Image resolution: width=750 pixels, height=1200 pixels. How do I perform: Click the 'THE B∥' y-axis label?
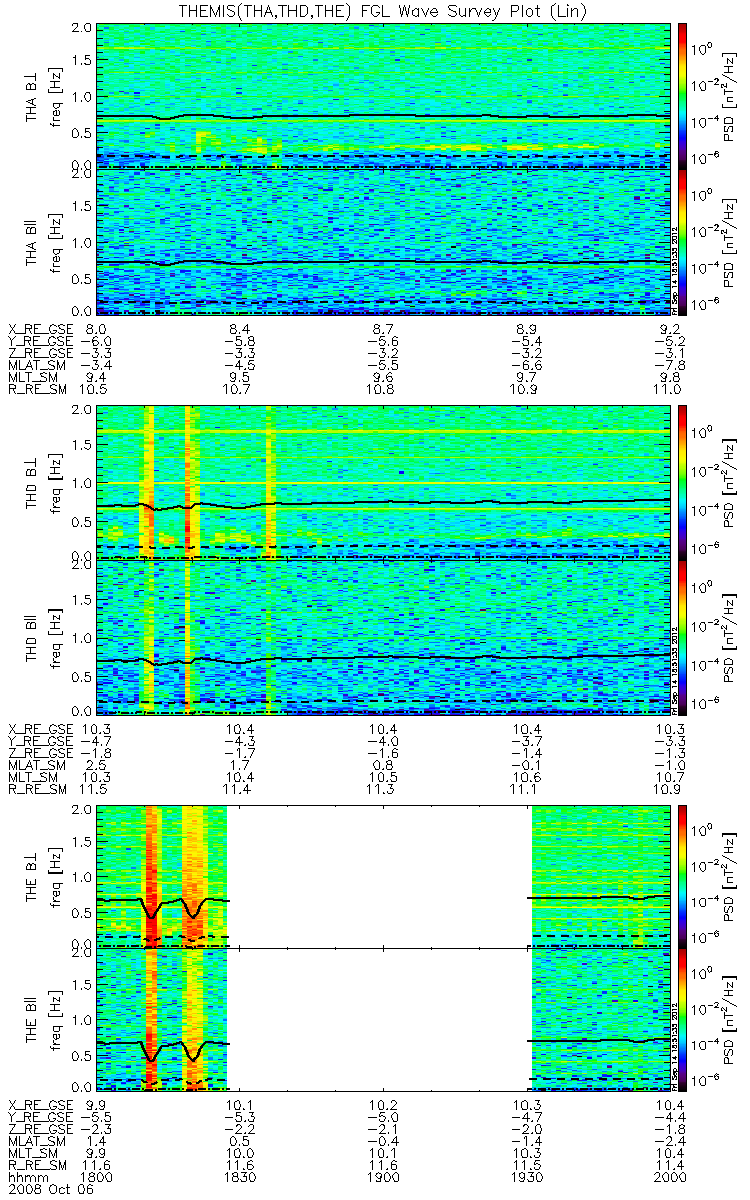click(x=31, y=1020)
